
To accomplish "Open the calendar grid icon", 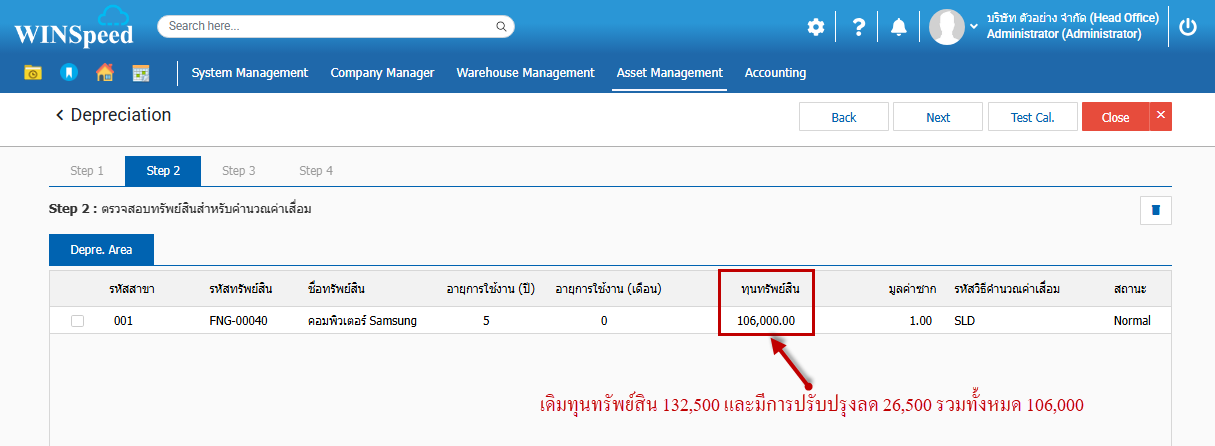I will [x=141, y=72].
